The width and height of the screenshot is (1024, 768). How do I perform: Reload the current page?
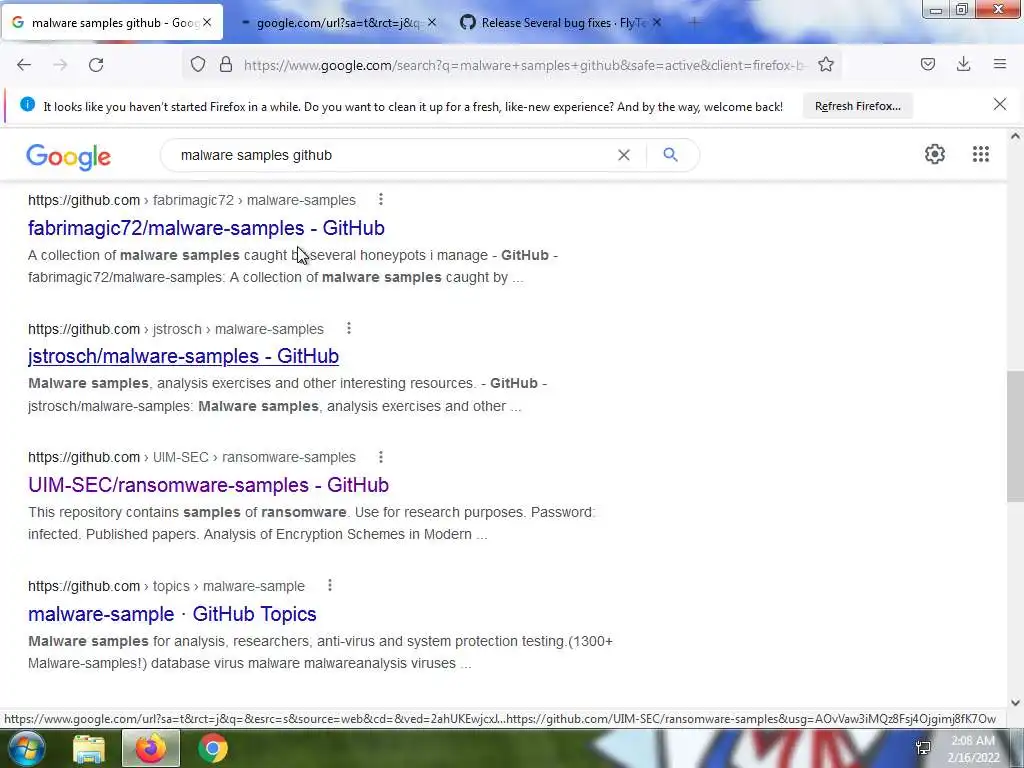point(96,65)
